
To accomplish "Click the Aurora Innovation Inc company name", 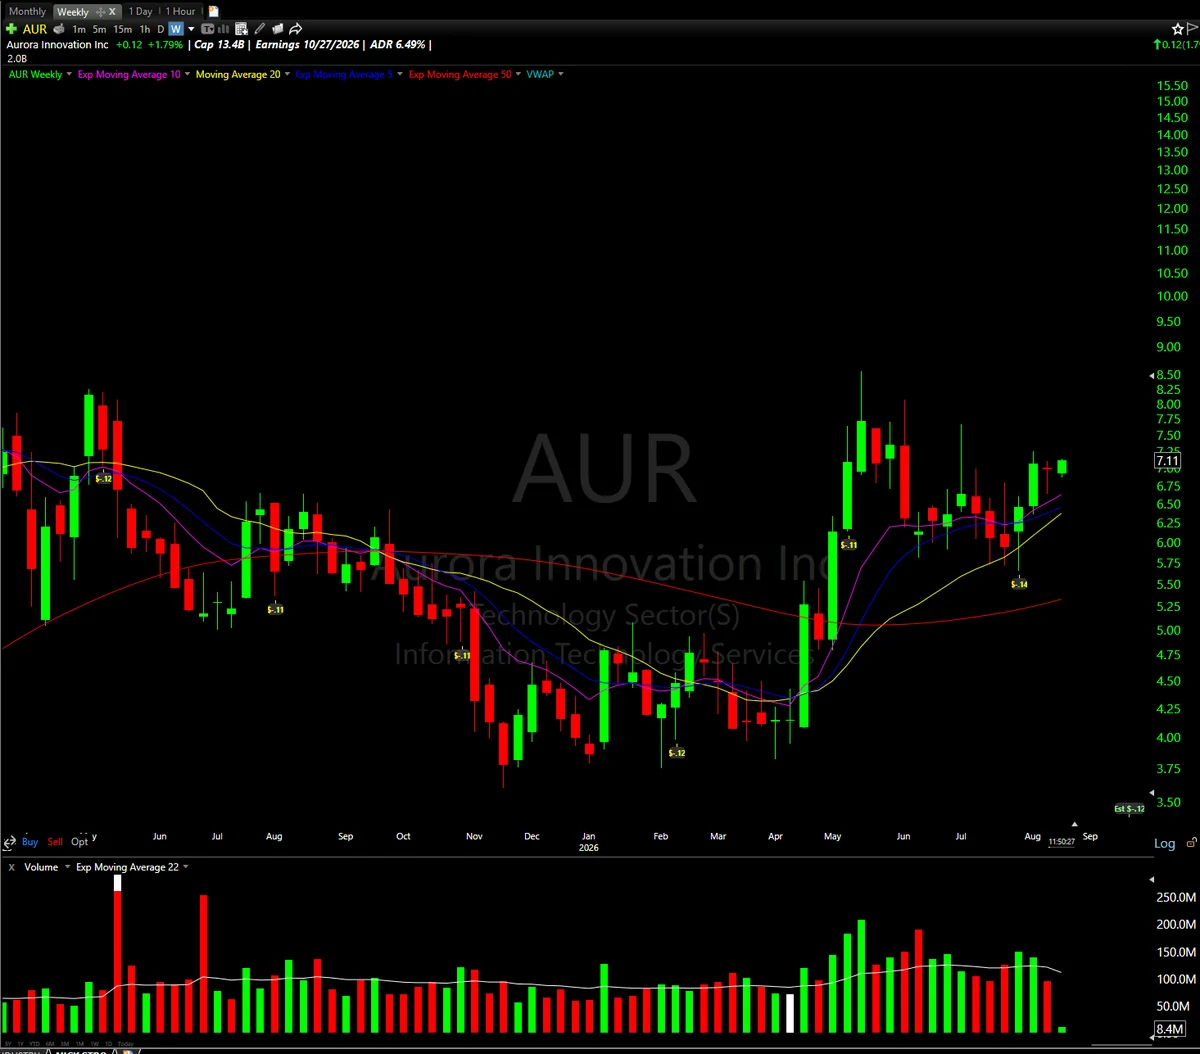I will coord(57,44).
